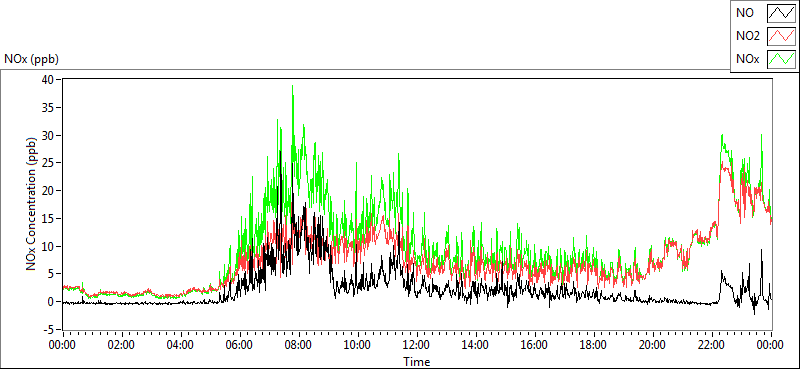The height and width of the screenshot is (369, 800).
Task: Click the 20:00 time axis marker
Action: 653,345
